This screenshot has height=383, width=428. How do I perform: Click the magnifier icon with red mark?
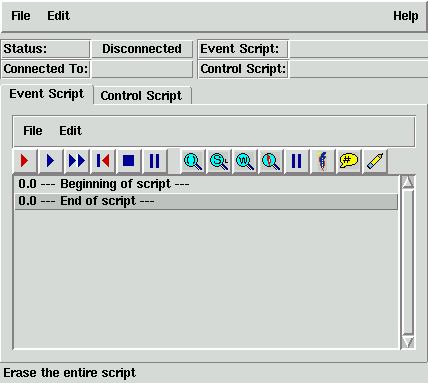(271, 161)
